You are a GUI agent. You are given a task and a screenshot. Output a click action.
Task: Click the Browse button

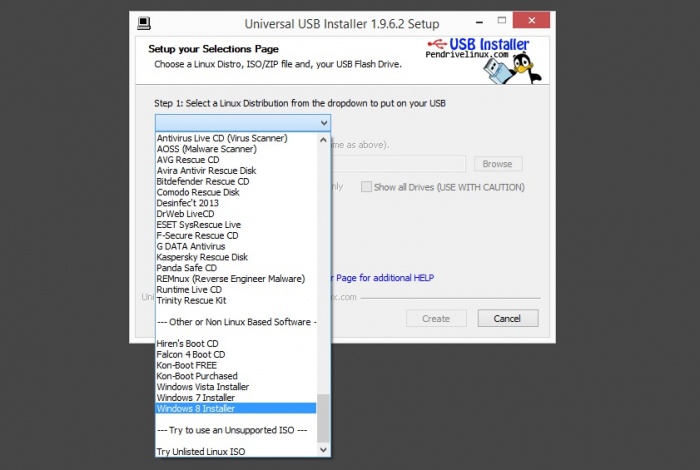click(x=498, y=164)
